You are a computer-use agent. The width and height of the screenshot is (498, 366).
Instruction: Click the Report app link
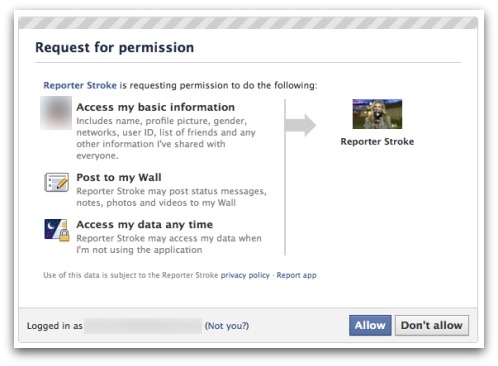pyautogui.click(x=296, y=275)
